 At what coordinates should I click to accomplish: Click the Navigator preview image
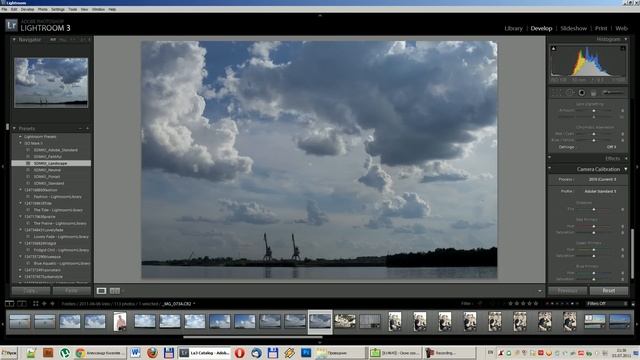pyautogui.click(x=51, y=82)
